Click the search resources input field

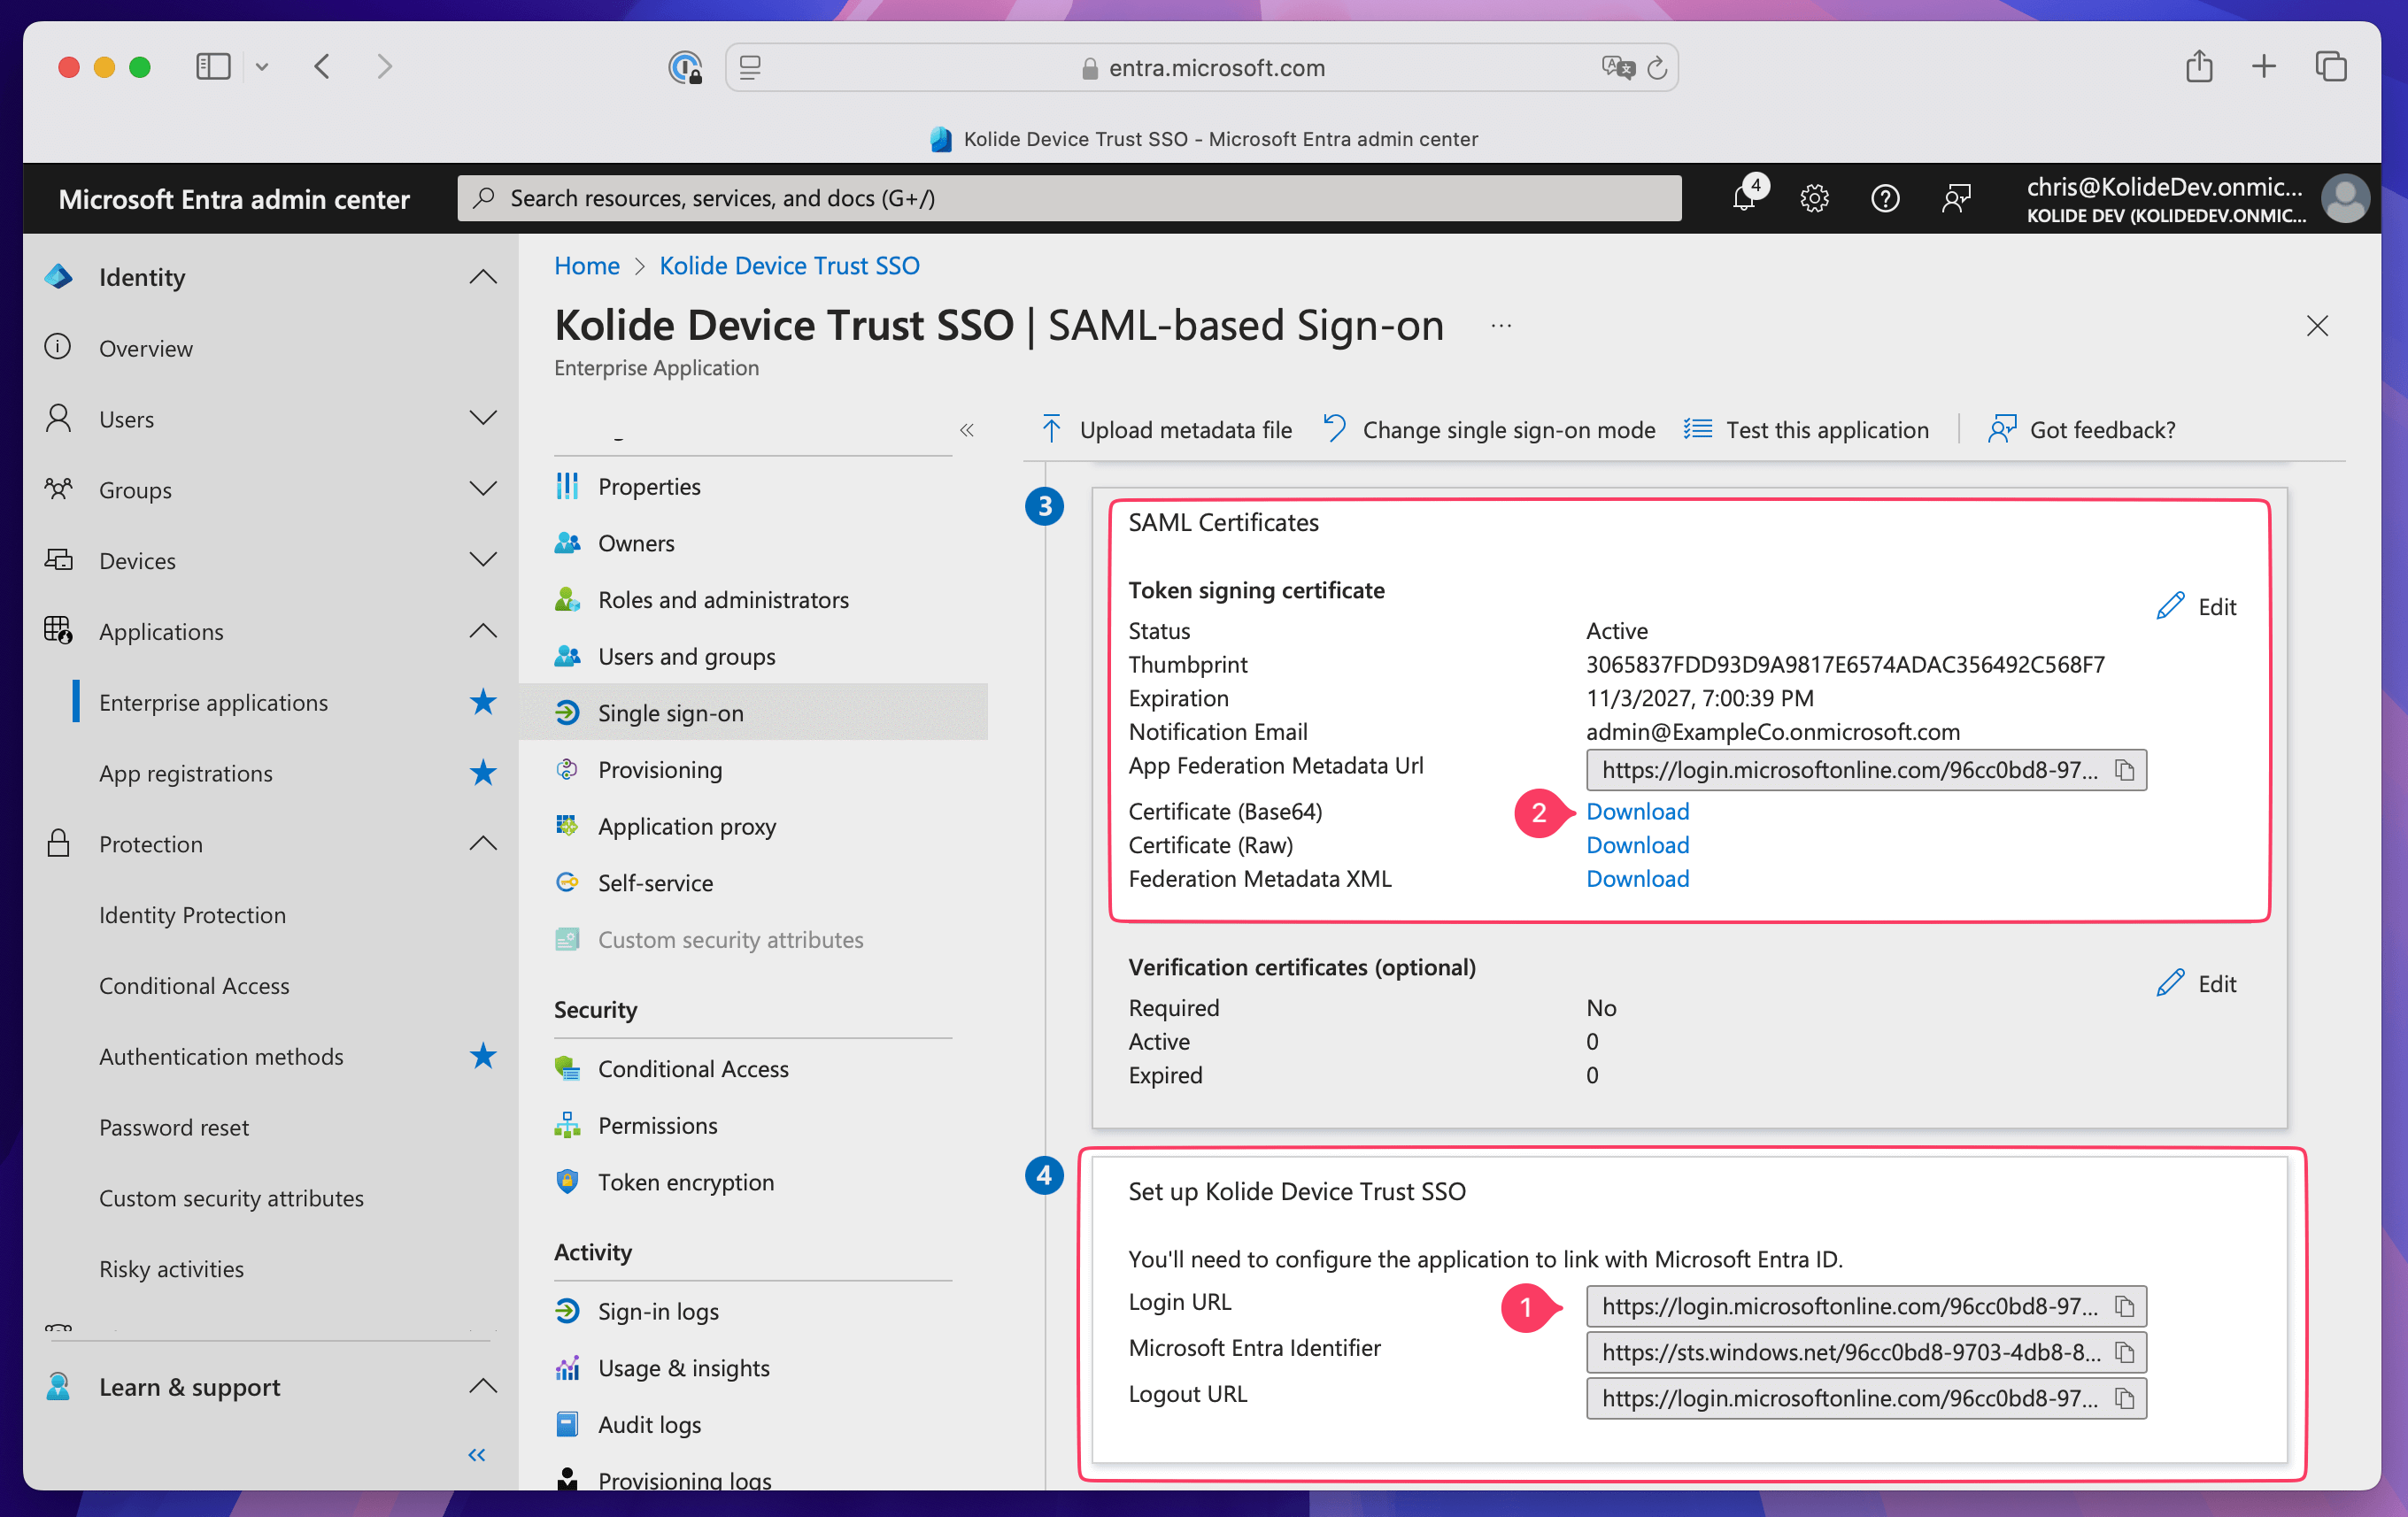[x=1068, y=198]
